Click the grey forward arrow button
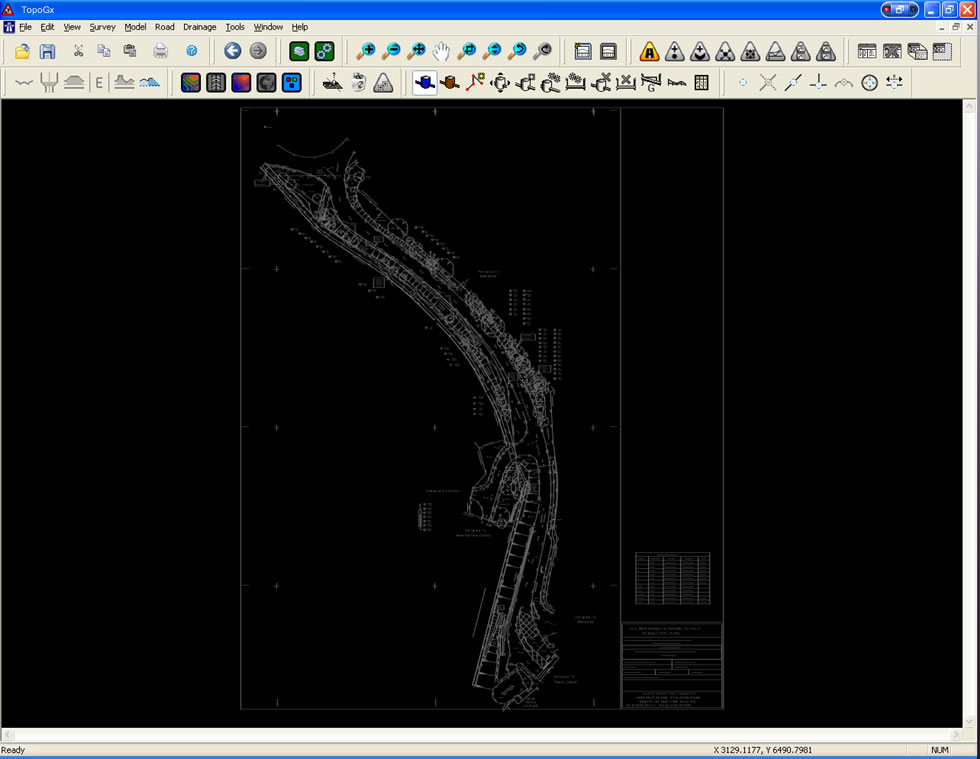Screen dimensions: 980x759 coord(258,51)
